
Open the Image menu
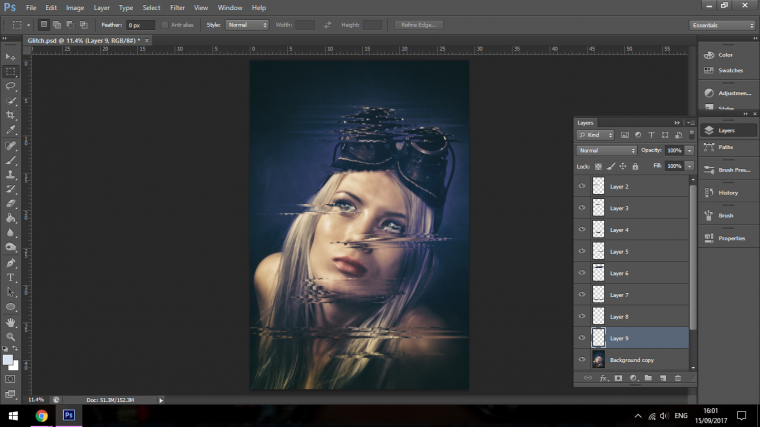pyautogui.click(x=75, y=8)
